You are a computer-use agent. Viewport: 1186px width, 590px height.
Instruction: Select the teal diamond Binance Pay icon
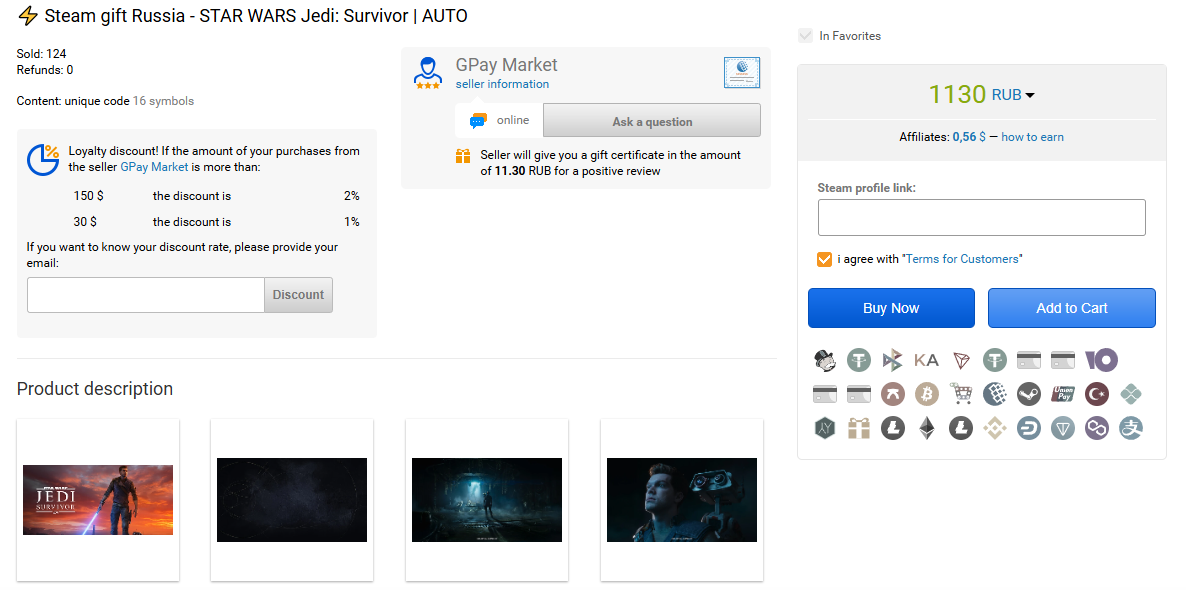tap(1131, 394)
